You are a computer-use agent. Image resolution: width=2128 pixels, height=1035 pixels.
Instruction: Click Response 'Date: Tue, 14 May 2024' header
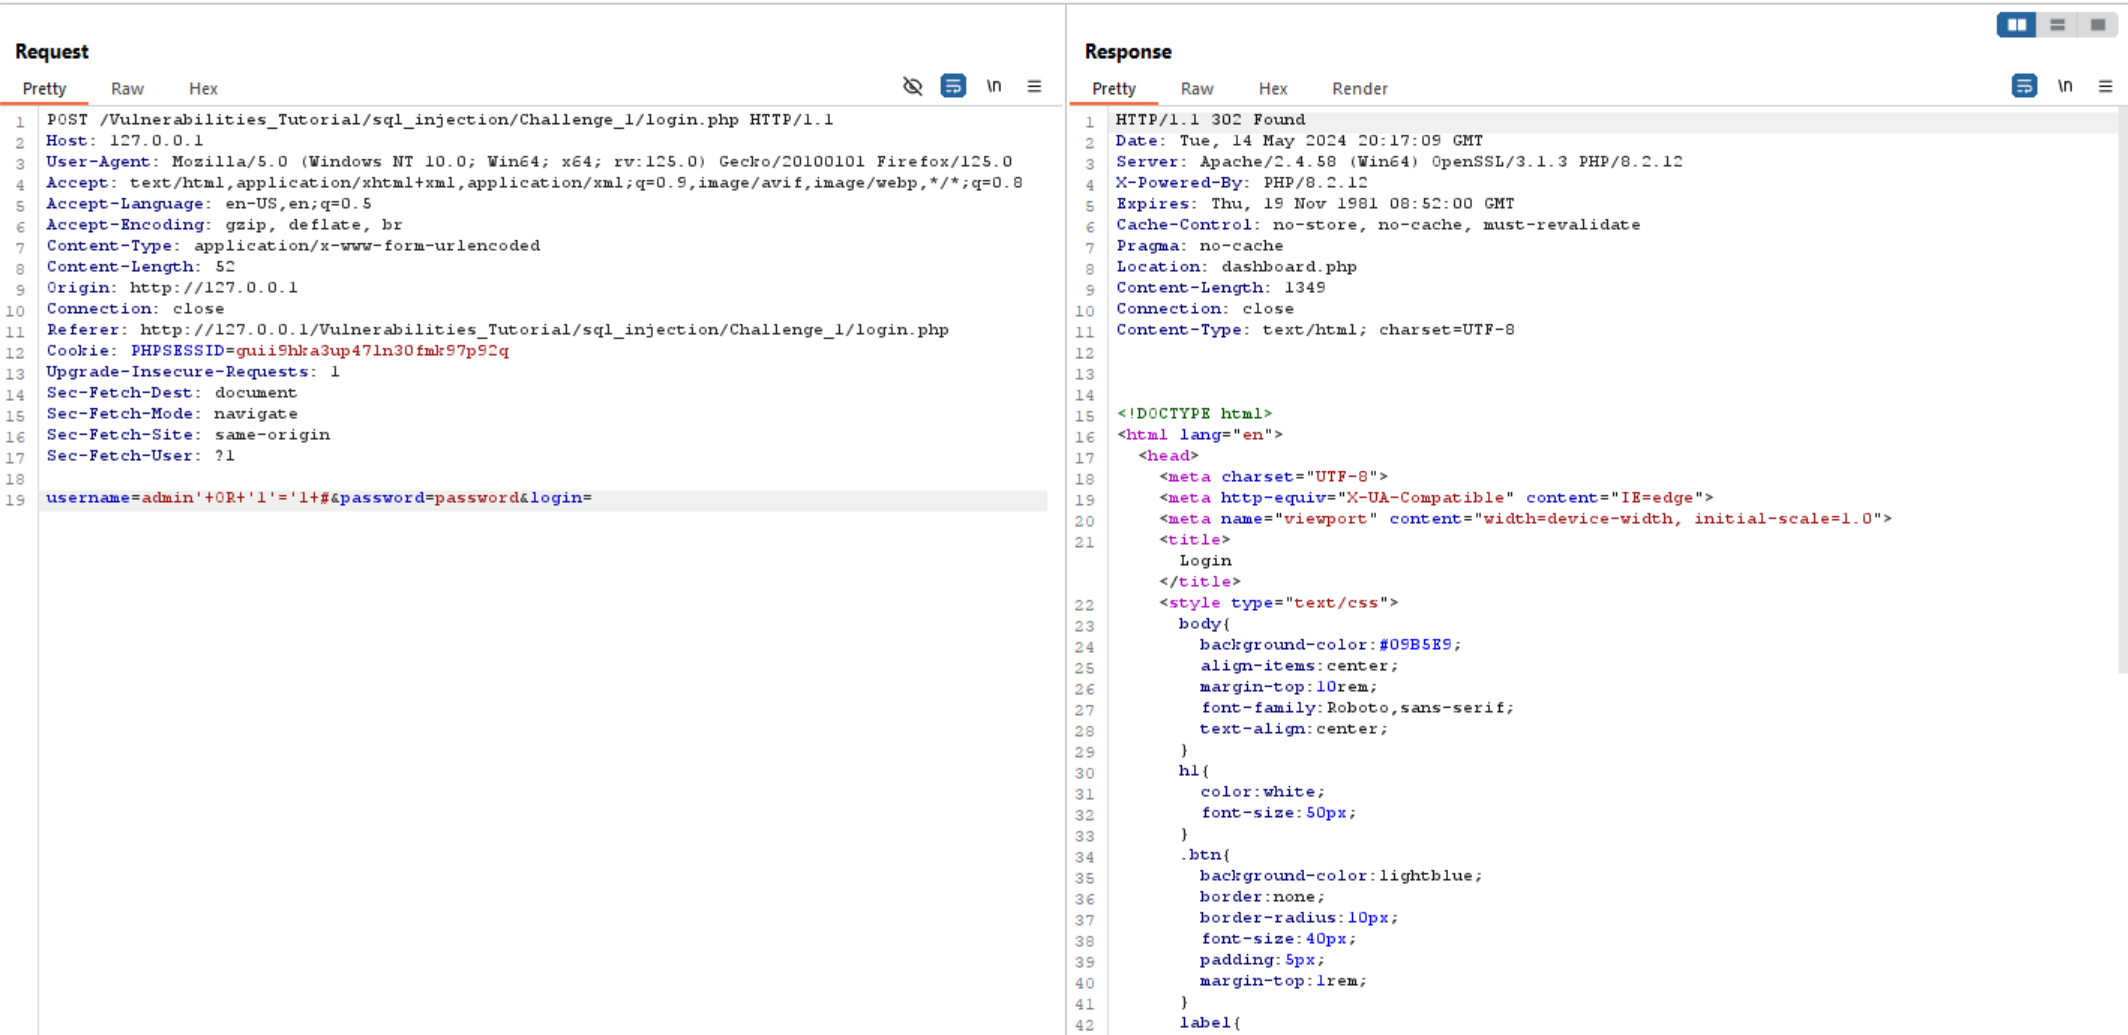1299,141
